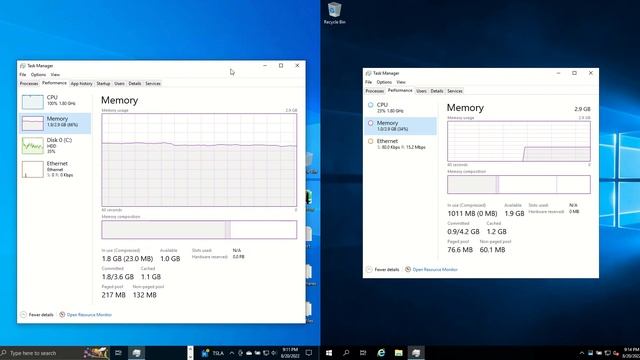Open the View menu in left Task Manager

tap(55, 75)
